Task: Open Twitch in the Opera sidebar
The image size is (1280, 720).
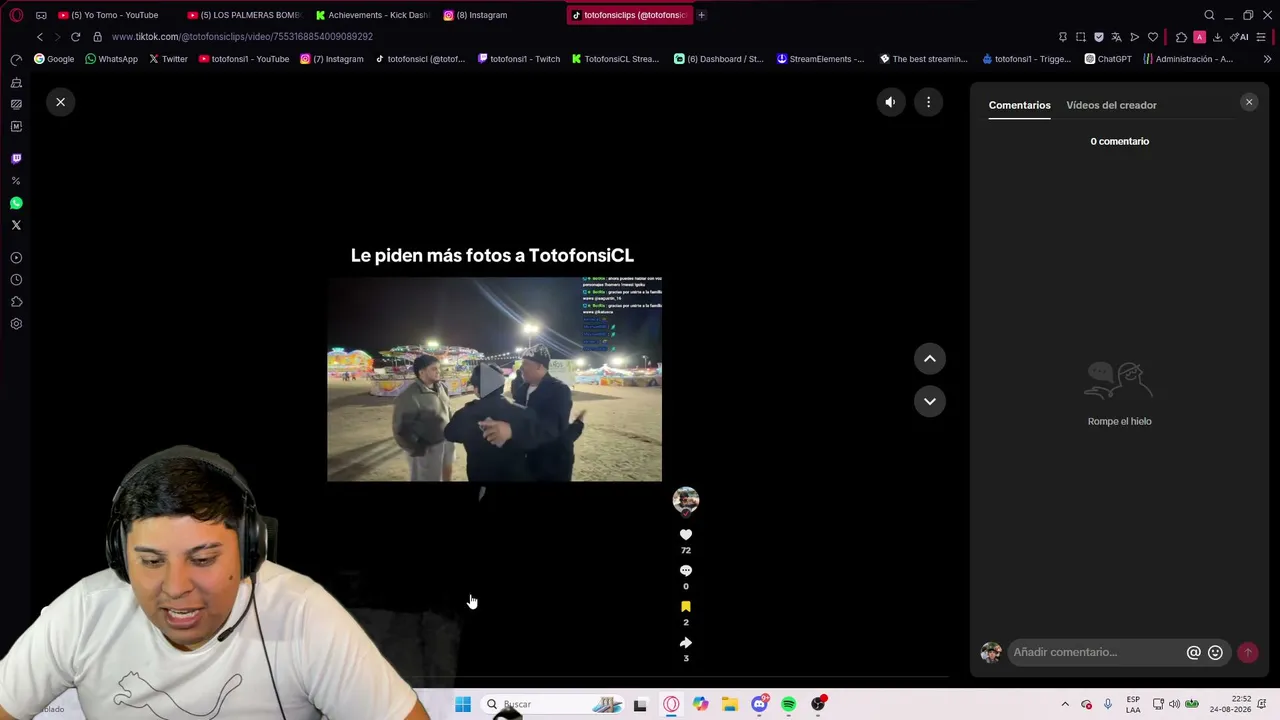Action: tap(16, 159)
